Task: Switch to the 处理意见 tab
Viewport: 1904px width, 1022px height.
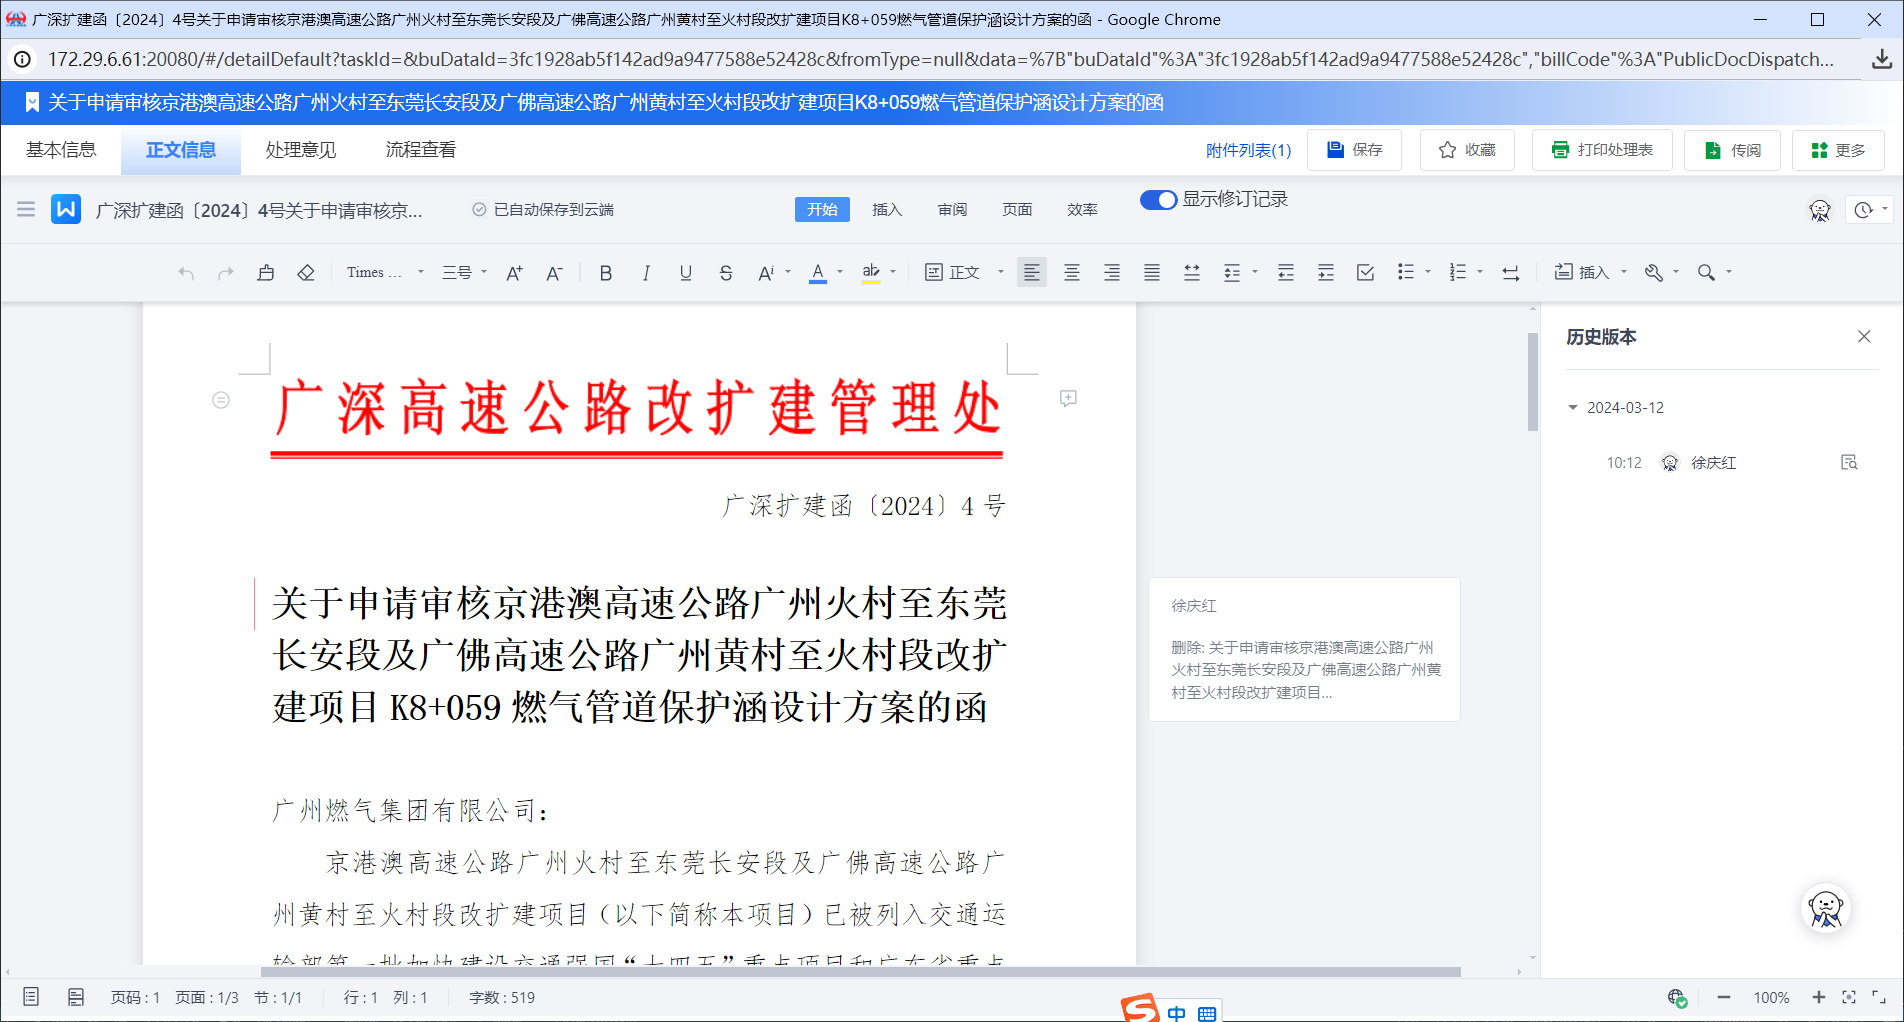Action: click(x=301, y=150)
